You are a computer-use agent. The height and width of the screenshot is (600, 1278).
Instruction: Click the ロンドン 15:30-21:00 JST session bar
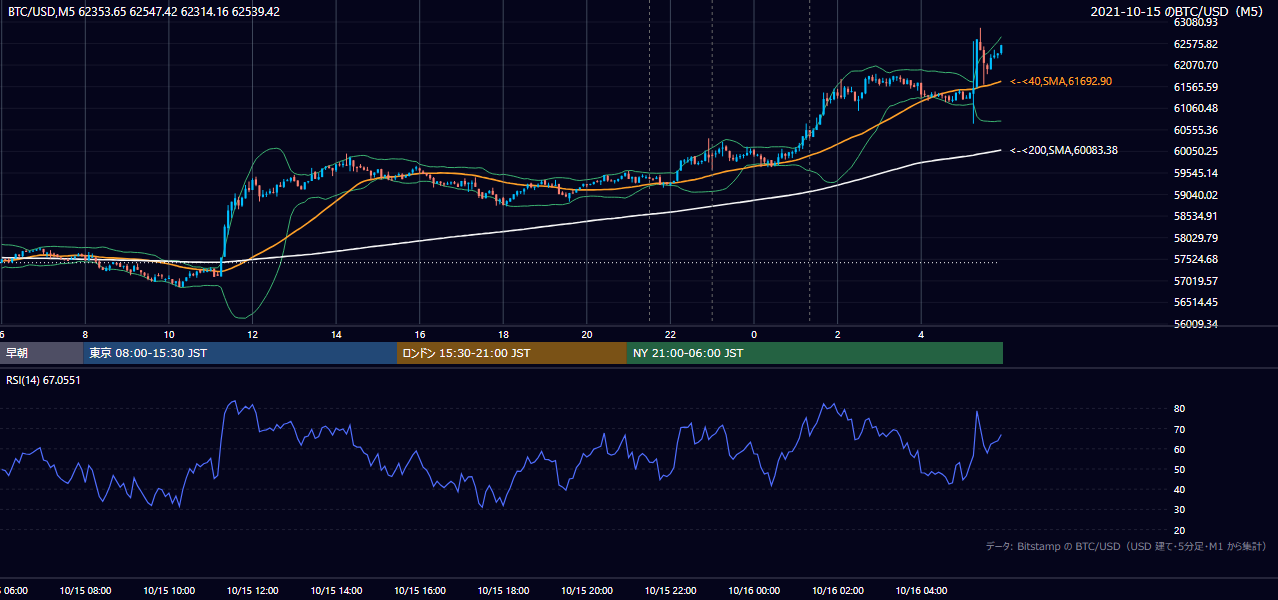(x=512, y=353)
